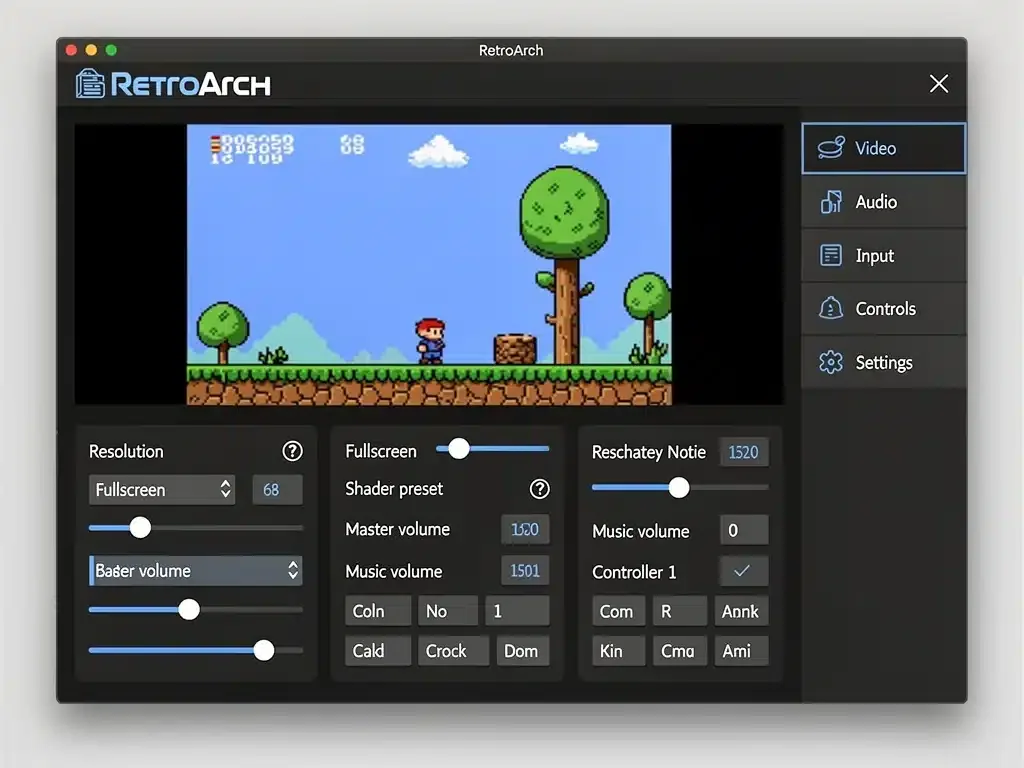Click the Coln button
1024x768 pixels.
pos(378,611)
